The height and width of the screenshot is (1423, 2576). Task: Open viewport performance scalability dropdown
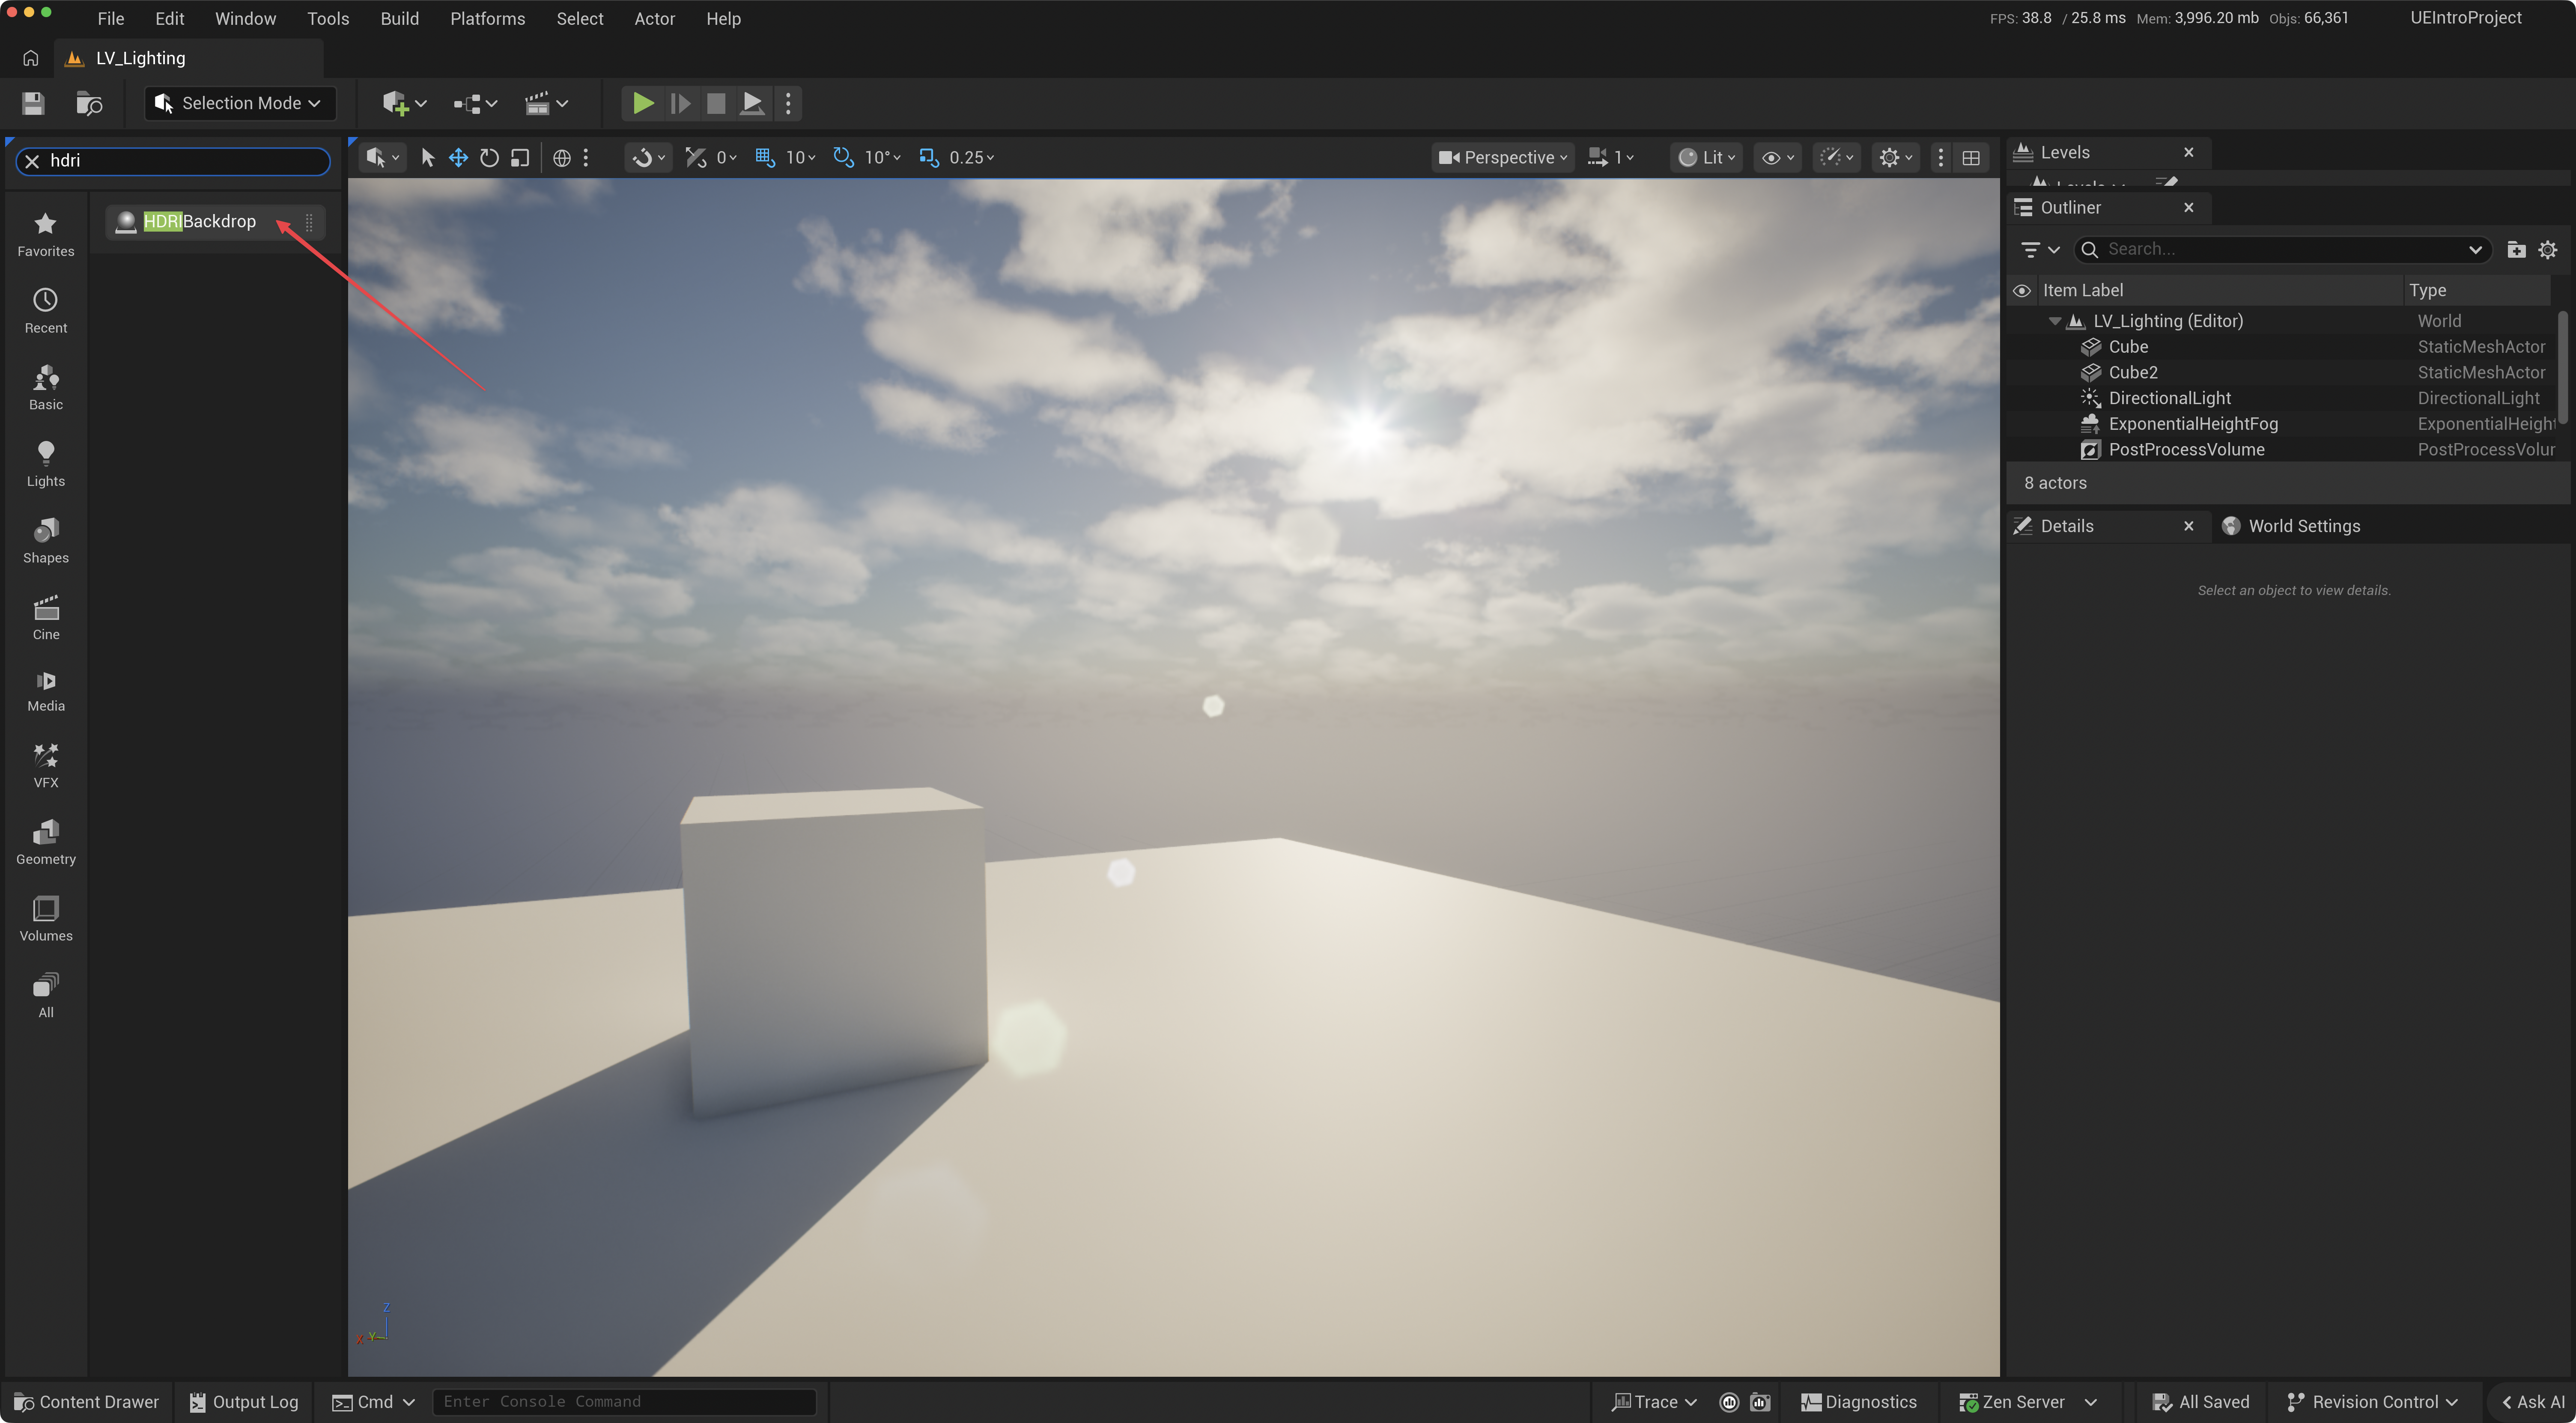1837,158
